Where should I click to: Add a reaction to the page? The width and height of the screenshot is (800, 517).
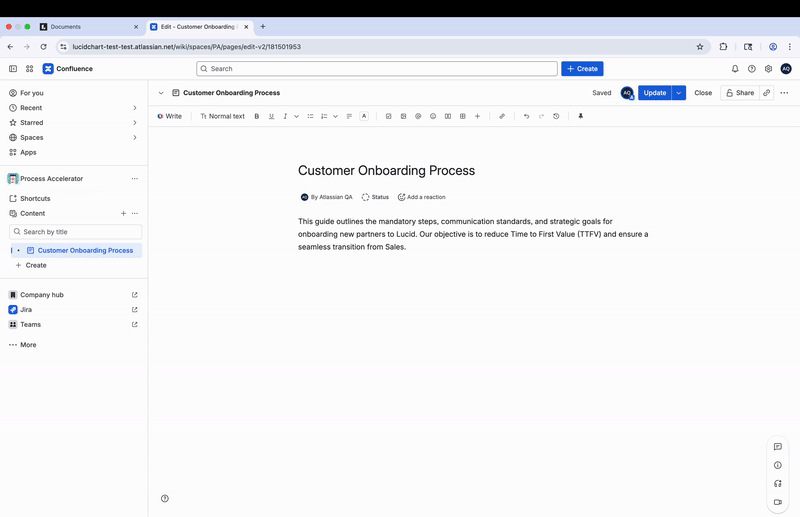(x=421, y=197)
